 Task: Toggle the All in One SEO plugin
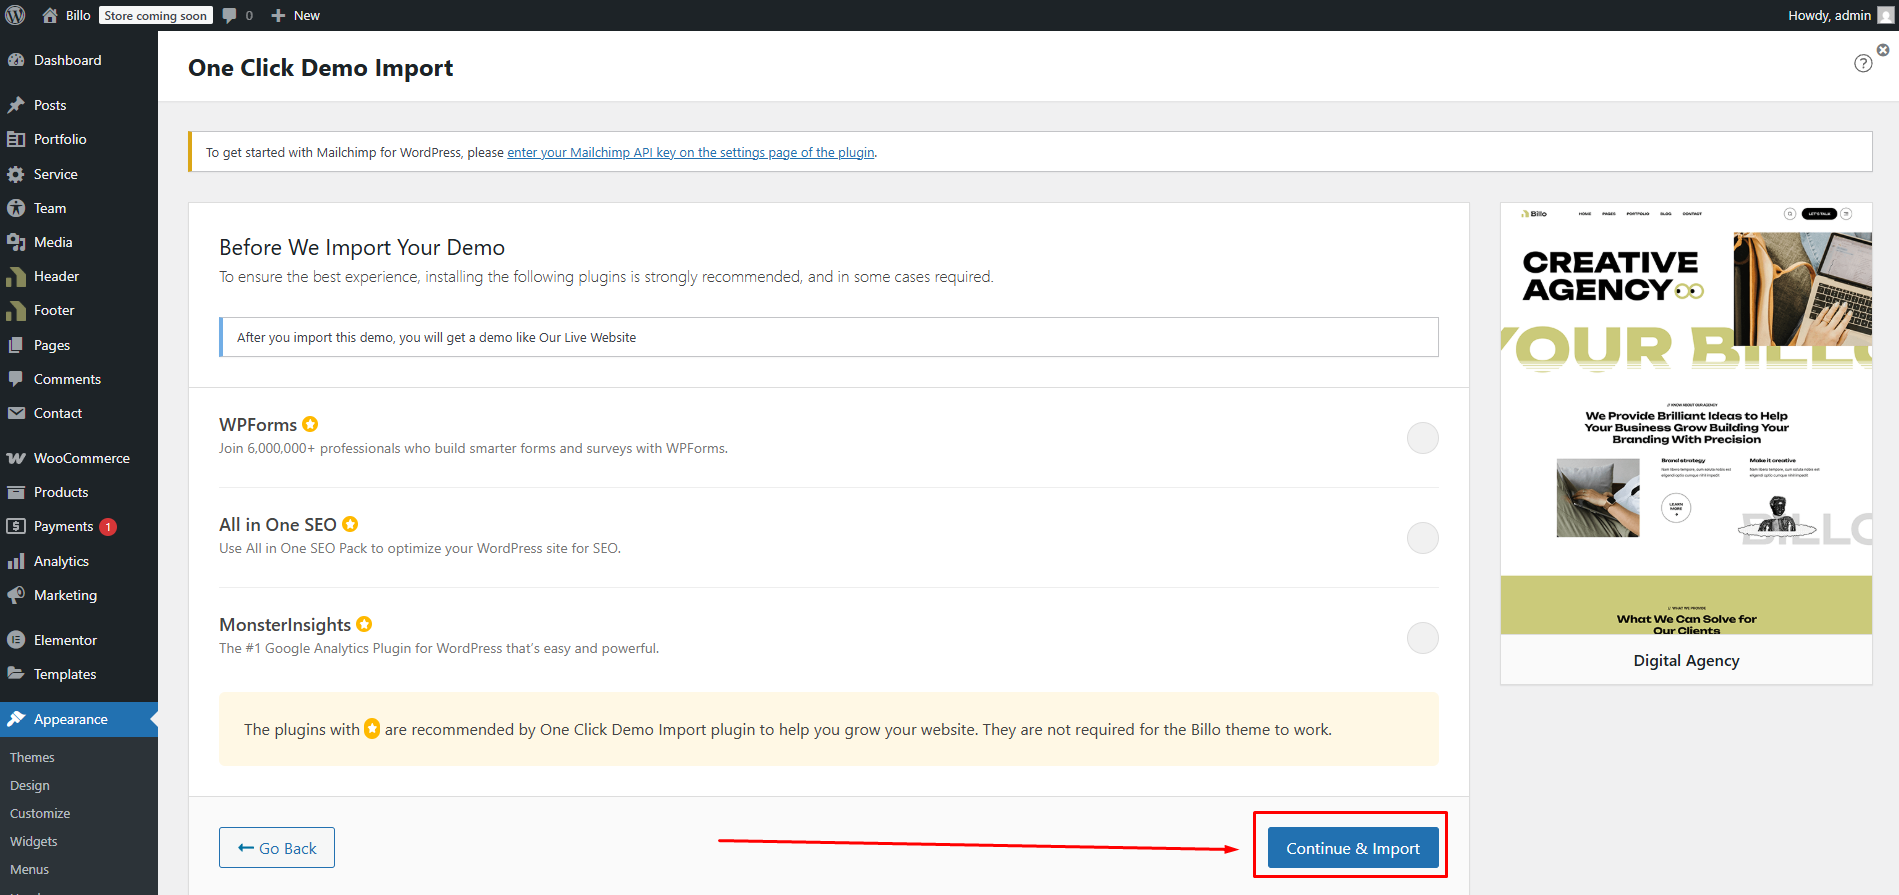(1422, 538)
